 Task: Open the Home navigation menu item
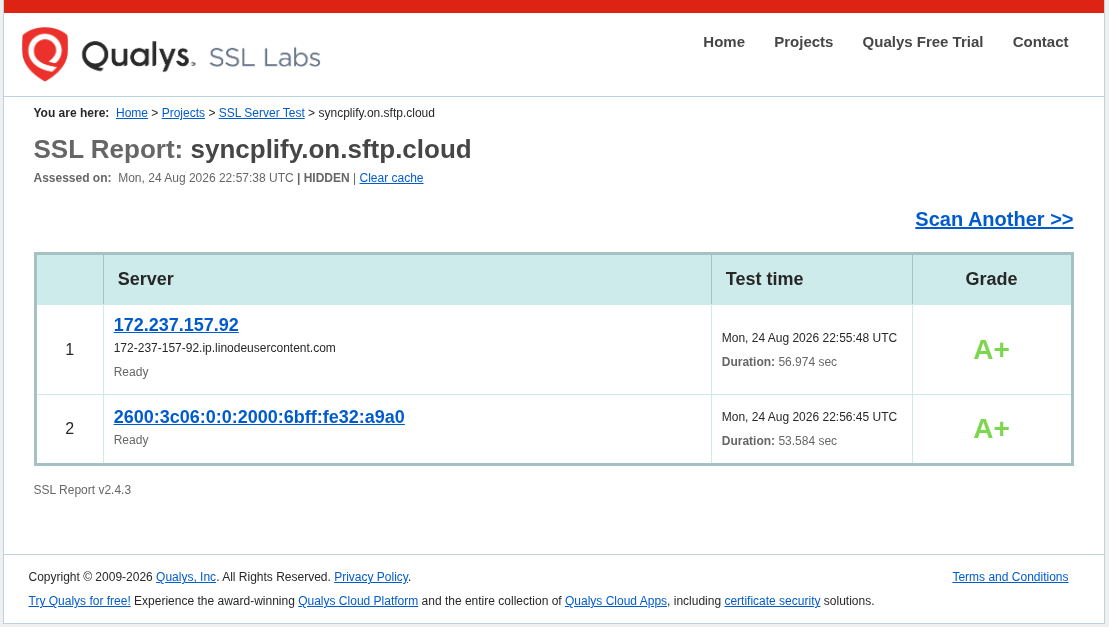pyautogui.click(x=724, y=42)
